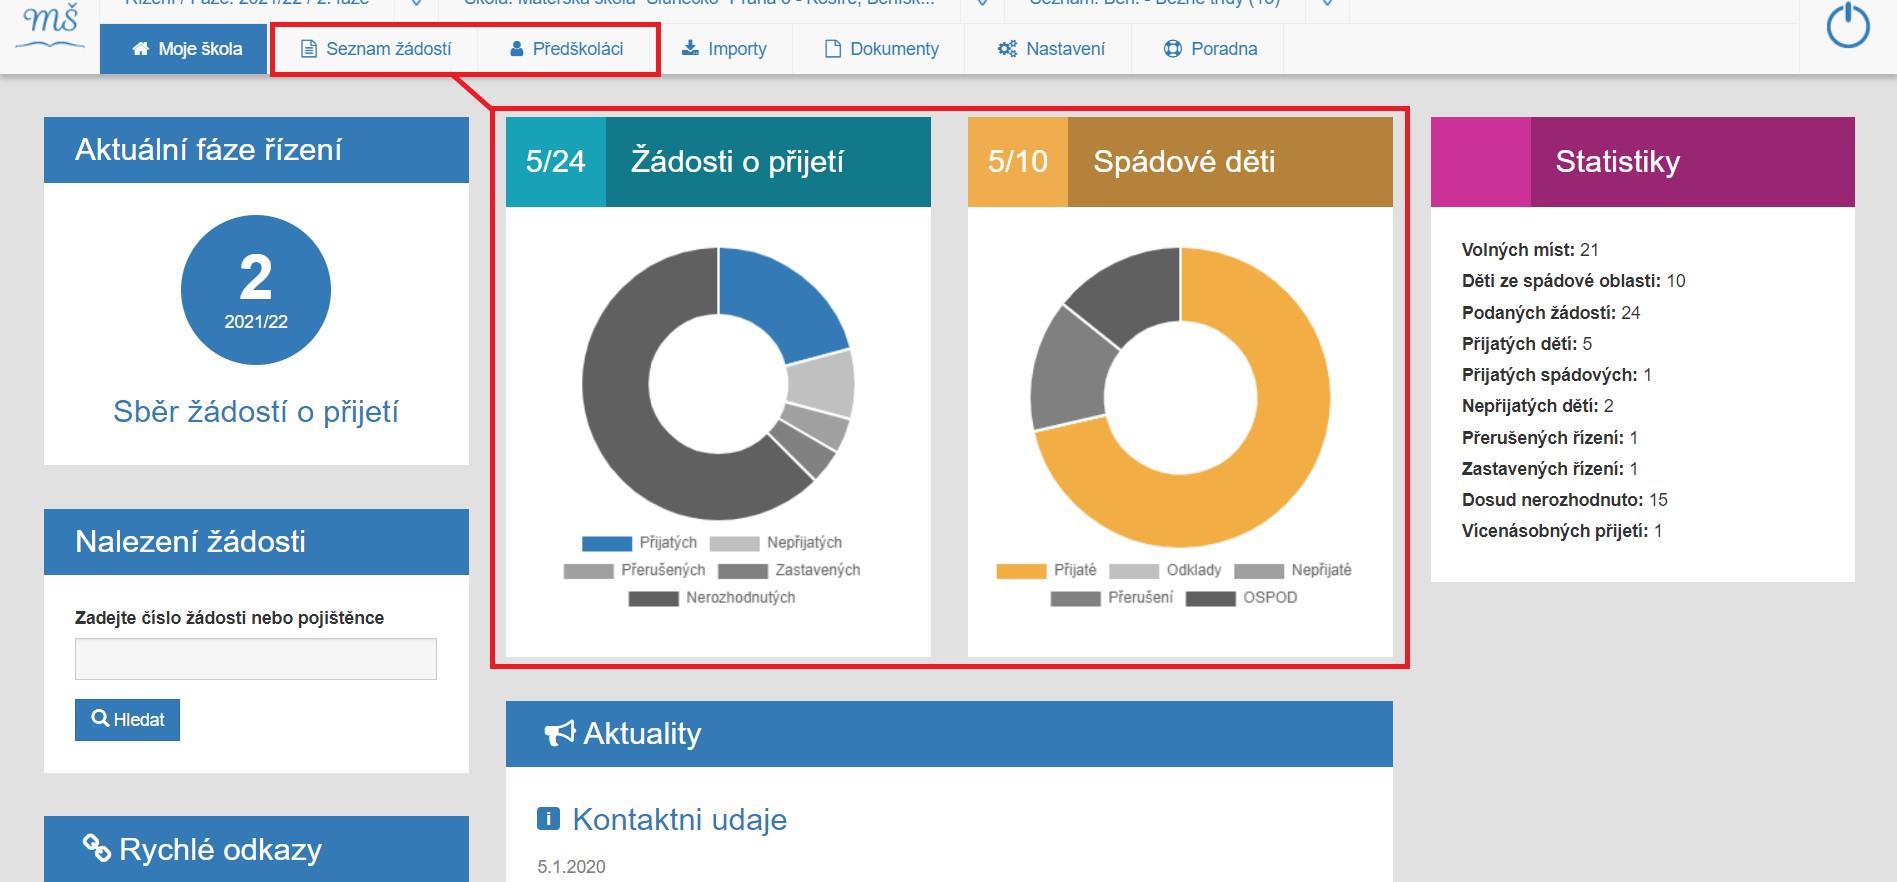1897x882 pixels.
Task: Click the Volných míst: 21 statistic
Action: pyautogui.click(x=1530, y=250)
